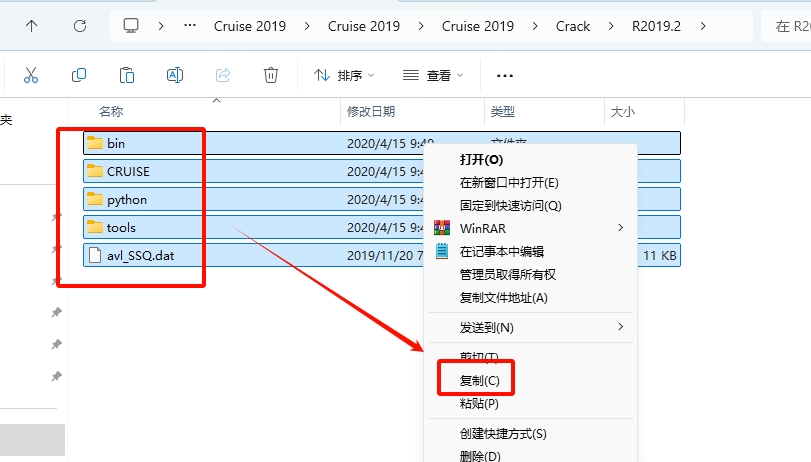Expand chevron after Crack breadcrumb
811x462 pixels.
pyautogui.click(x=611, y=26)
